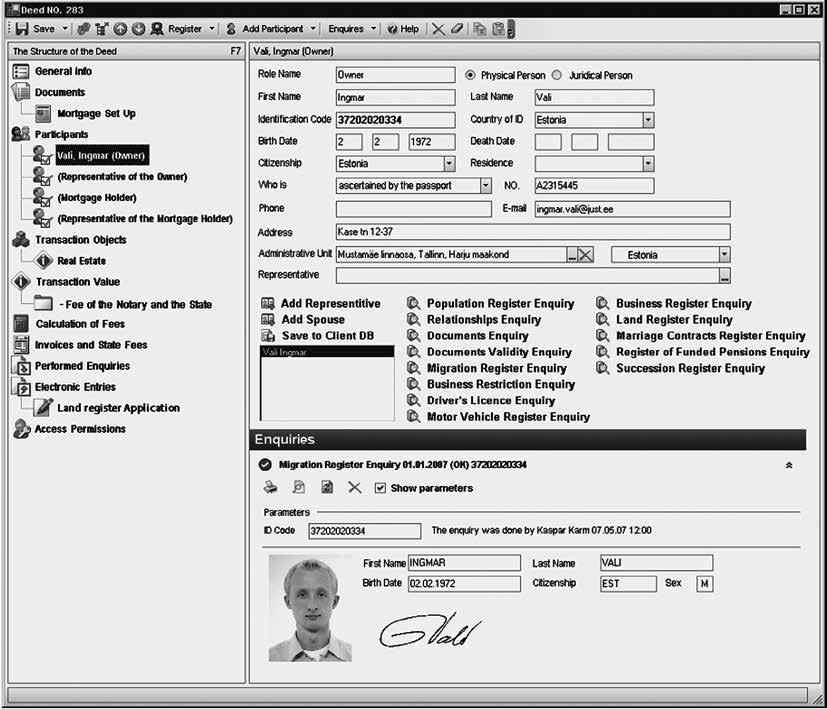Click the Business Register Enquiry magnifier icon
Image resolution: width=827 pixels, height=709 pixels.
[x=602, y=303]
